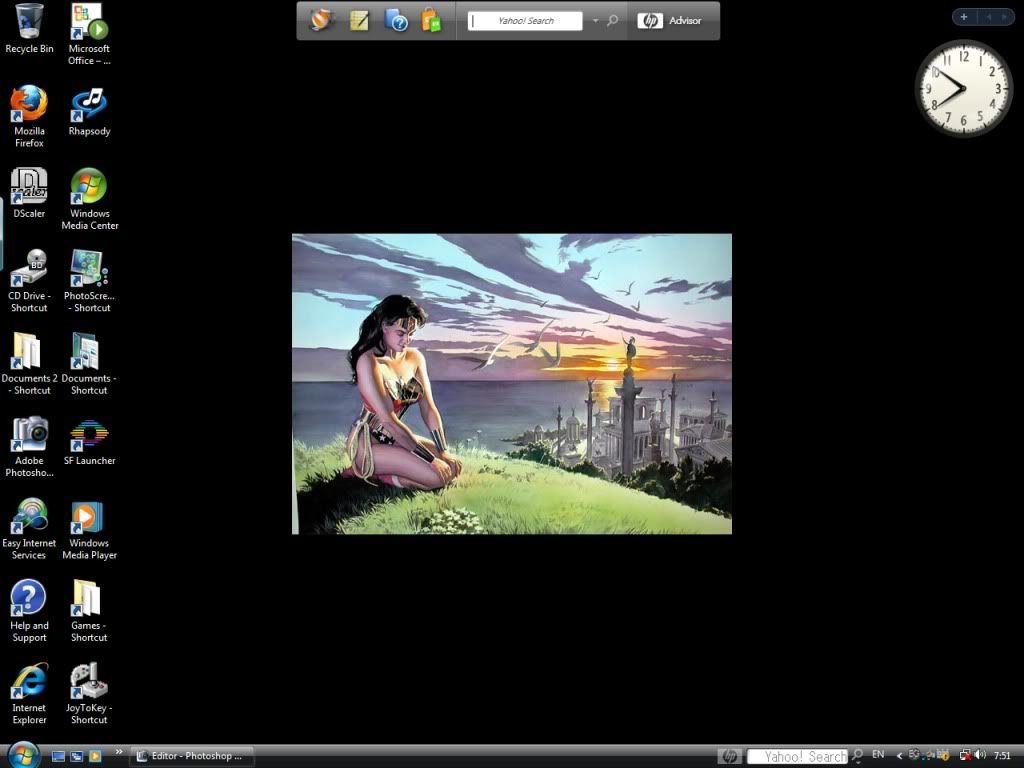The height and width of the screenshot is (768, 1024).
Task: Select the Windows Media Player desktop icon
Action: [89, 529]
